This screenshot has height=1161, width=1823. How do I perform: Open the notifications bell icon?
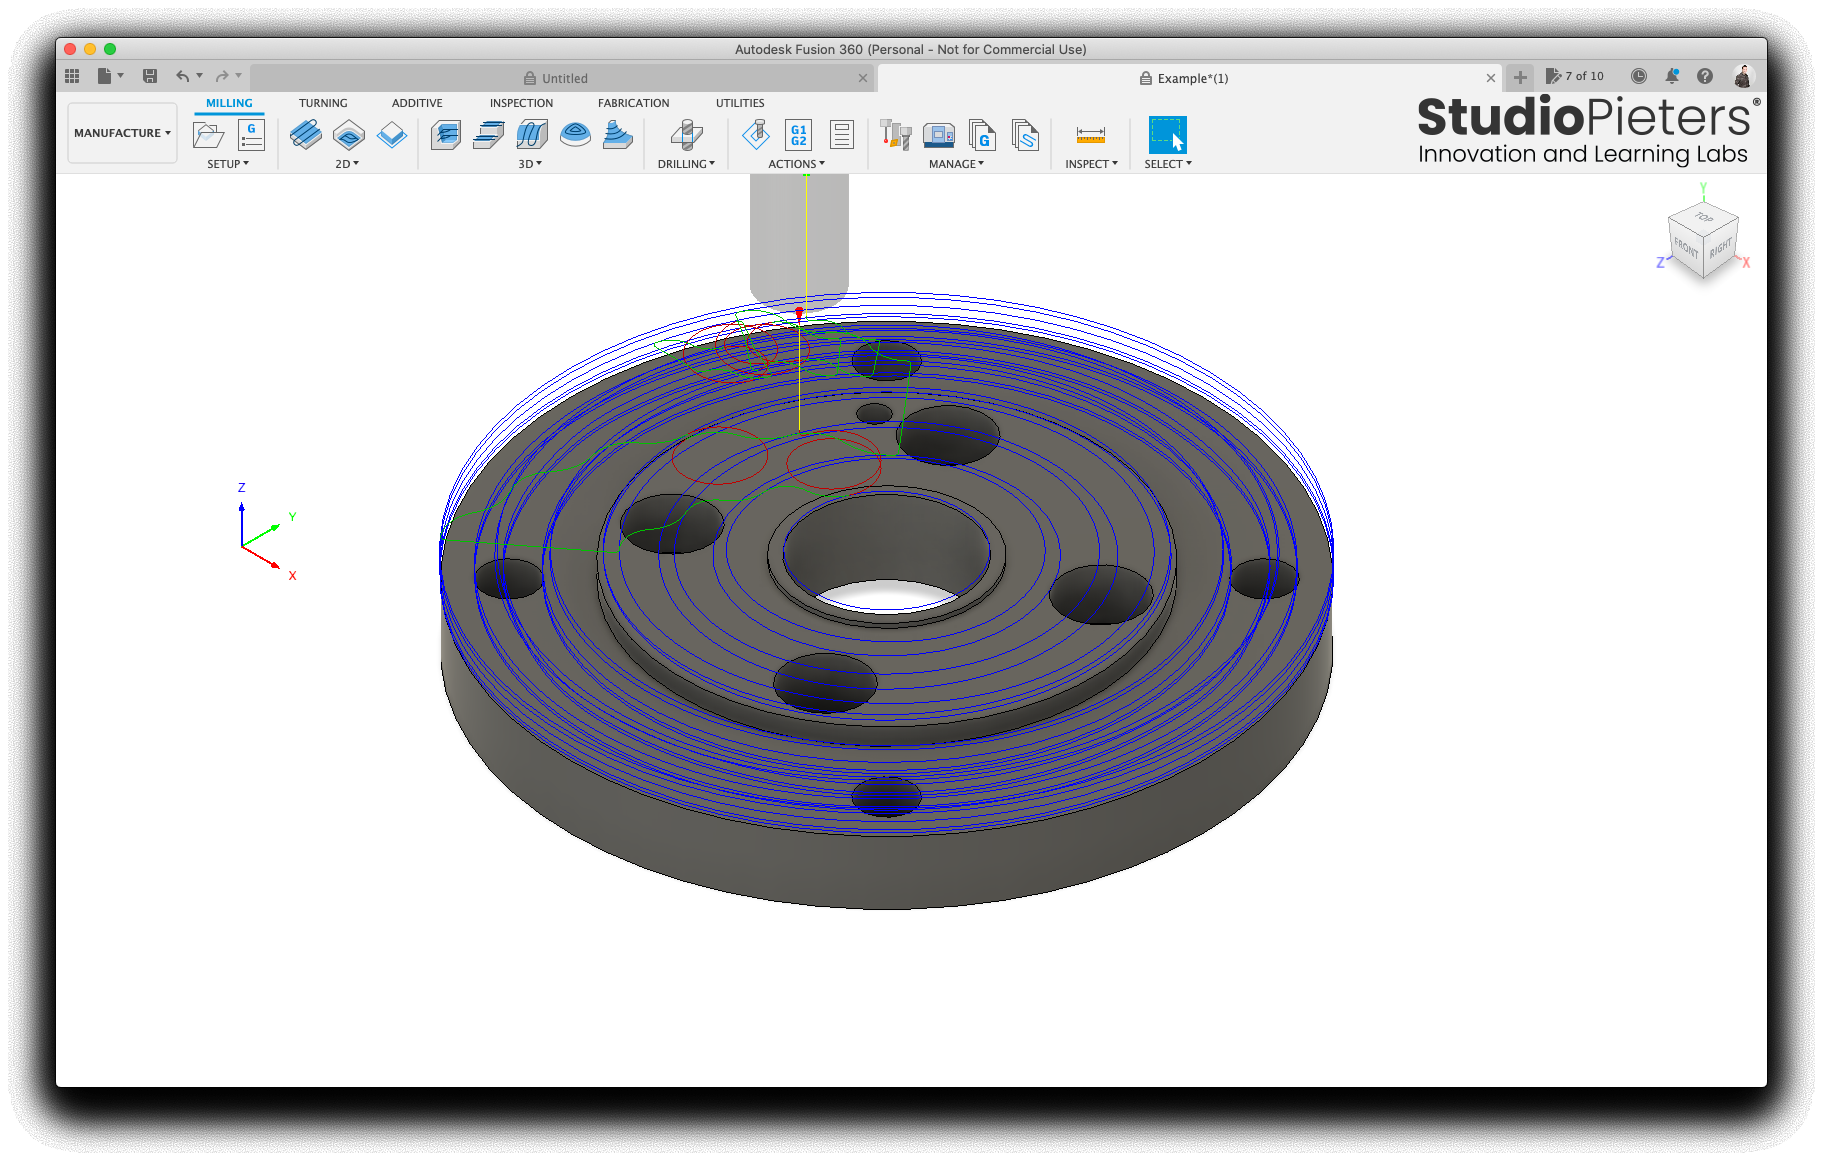[x=1672, y=76]
